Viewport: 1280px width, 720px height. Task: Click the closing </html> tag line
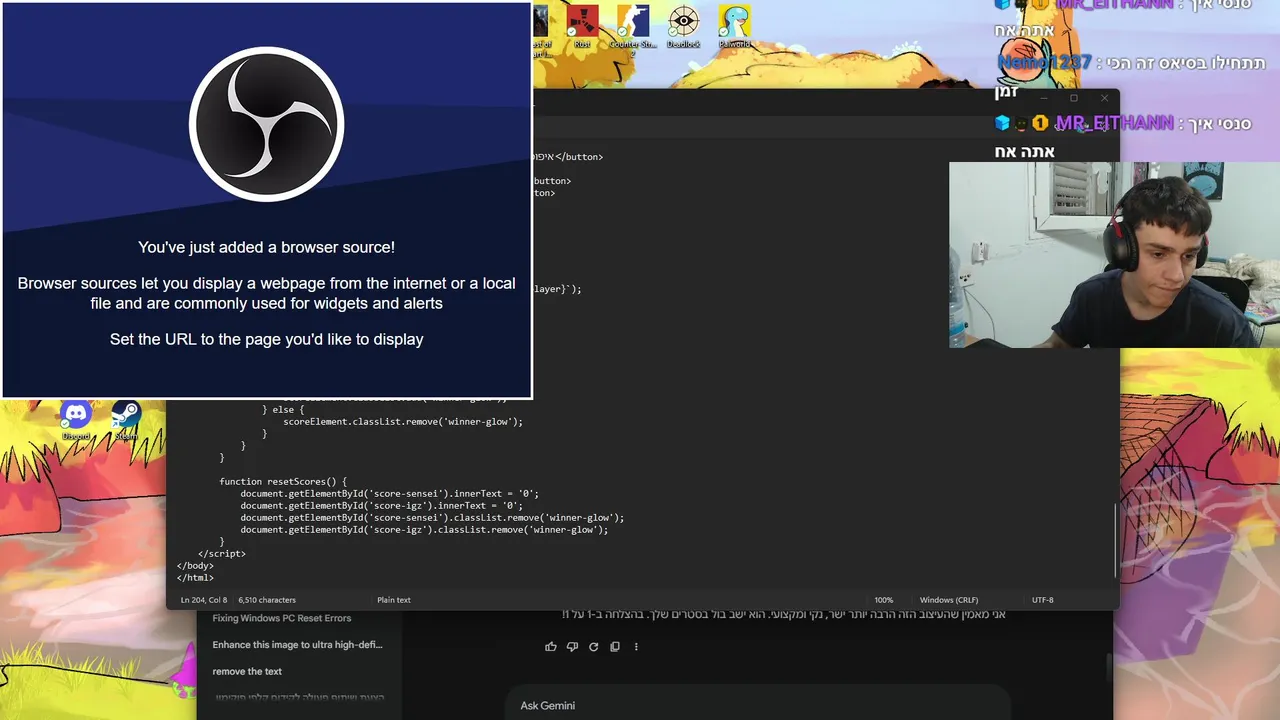click(195, 578)
